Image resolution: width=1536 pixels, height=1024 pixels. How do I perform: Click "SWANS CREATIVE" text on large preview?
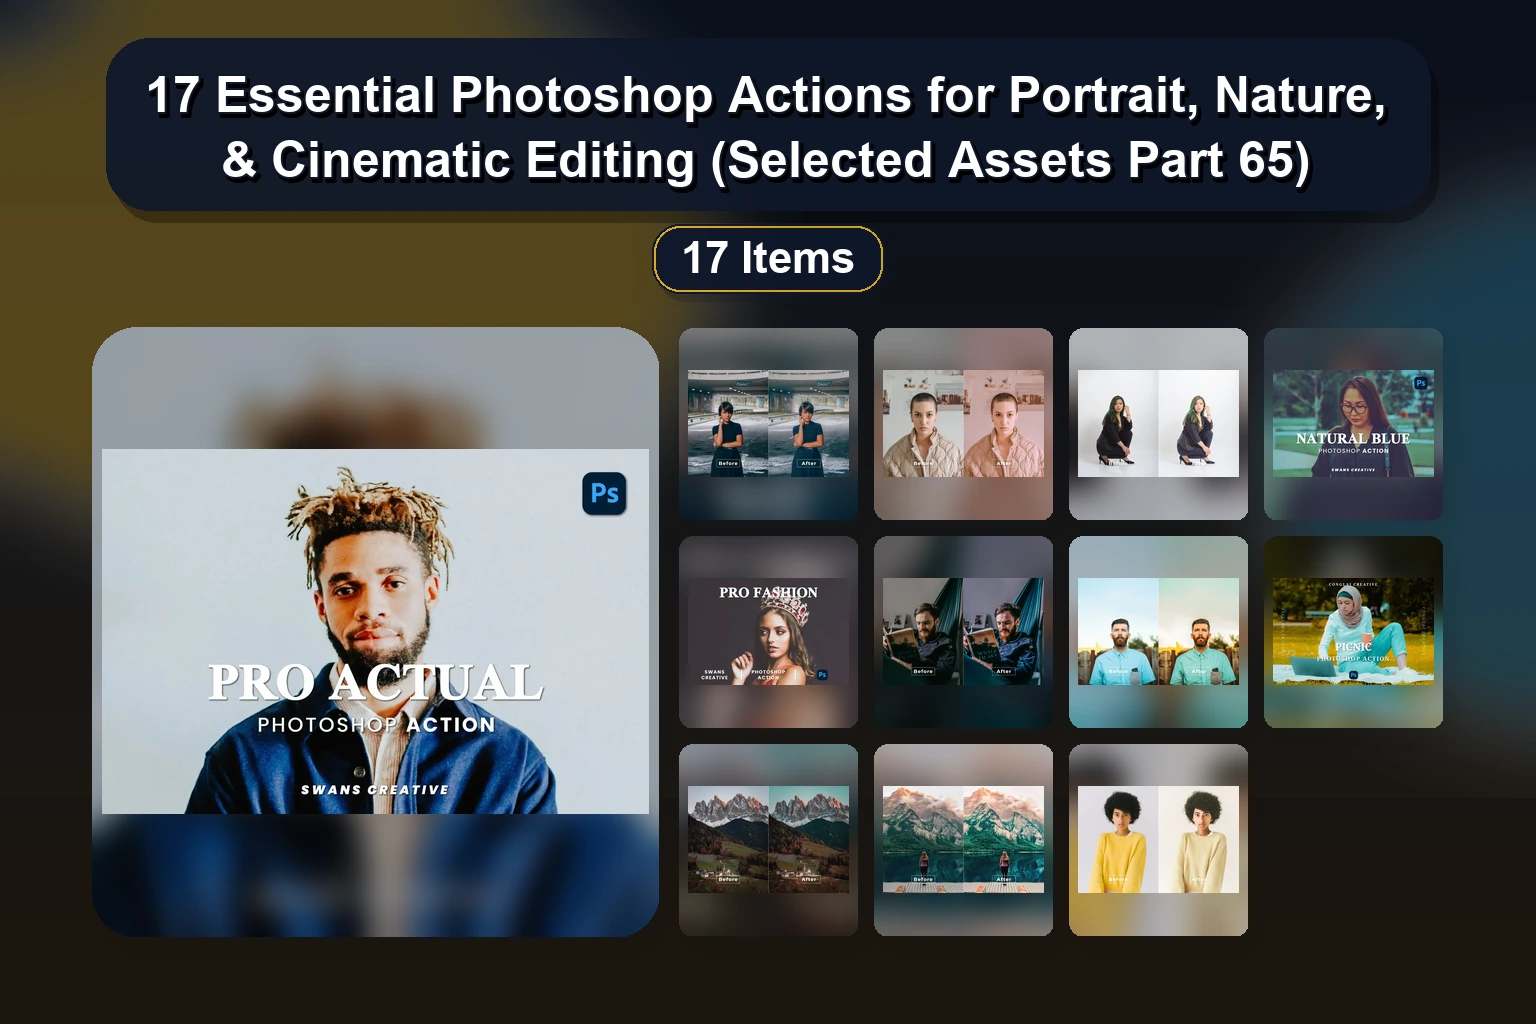pos(375,790)
